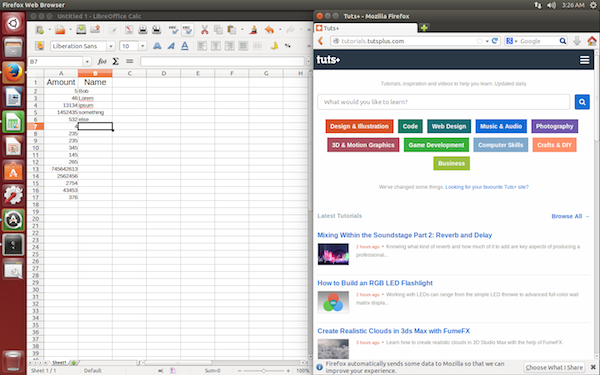The height and width of the screenshot is (375, 600).
Task: Open the URL bar history dropdown in Firefox
Action: point(487,41)
